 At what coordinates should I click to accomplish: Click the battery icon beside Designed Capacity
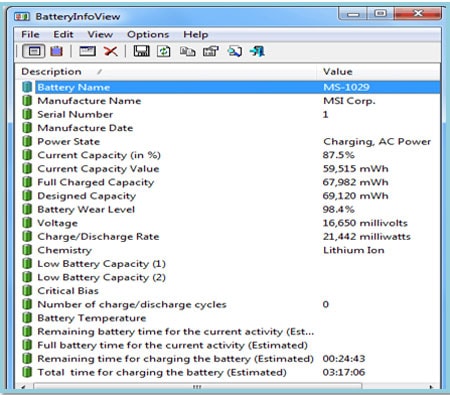tap(27, 196)
